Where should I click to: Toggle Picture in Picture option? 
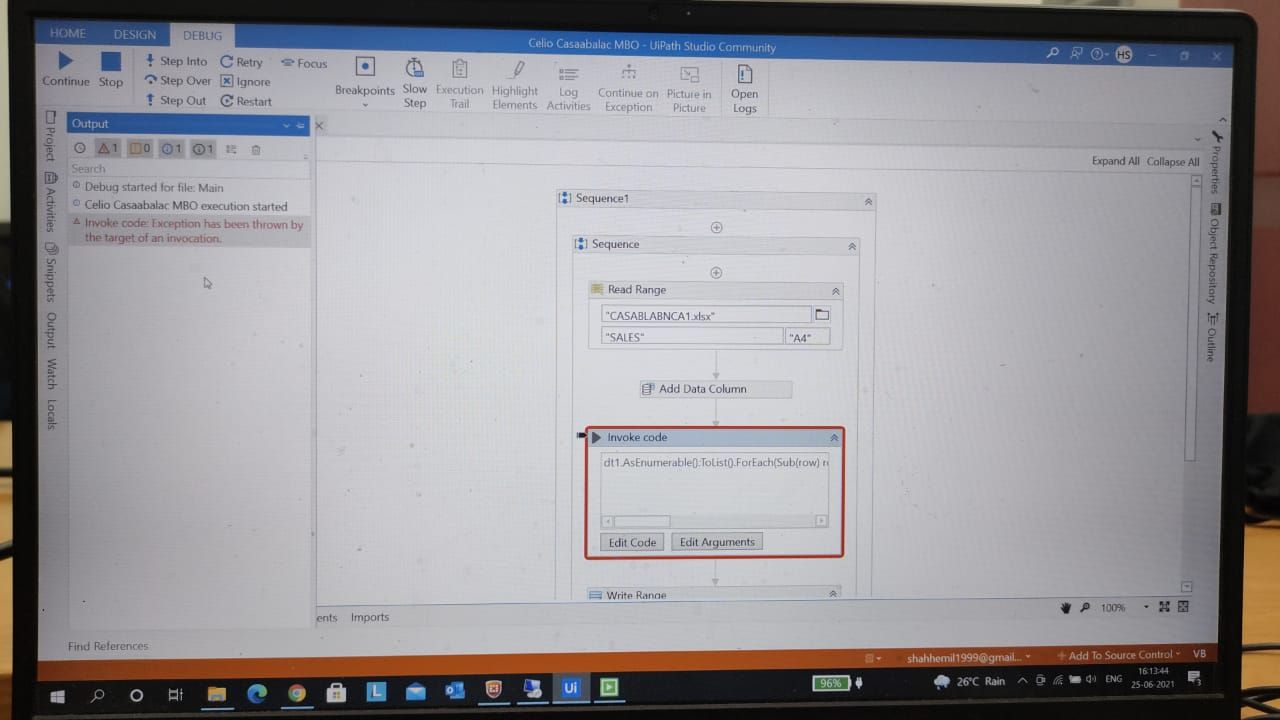pos(689,88)
